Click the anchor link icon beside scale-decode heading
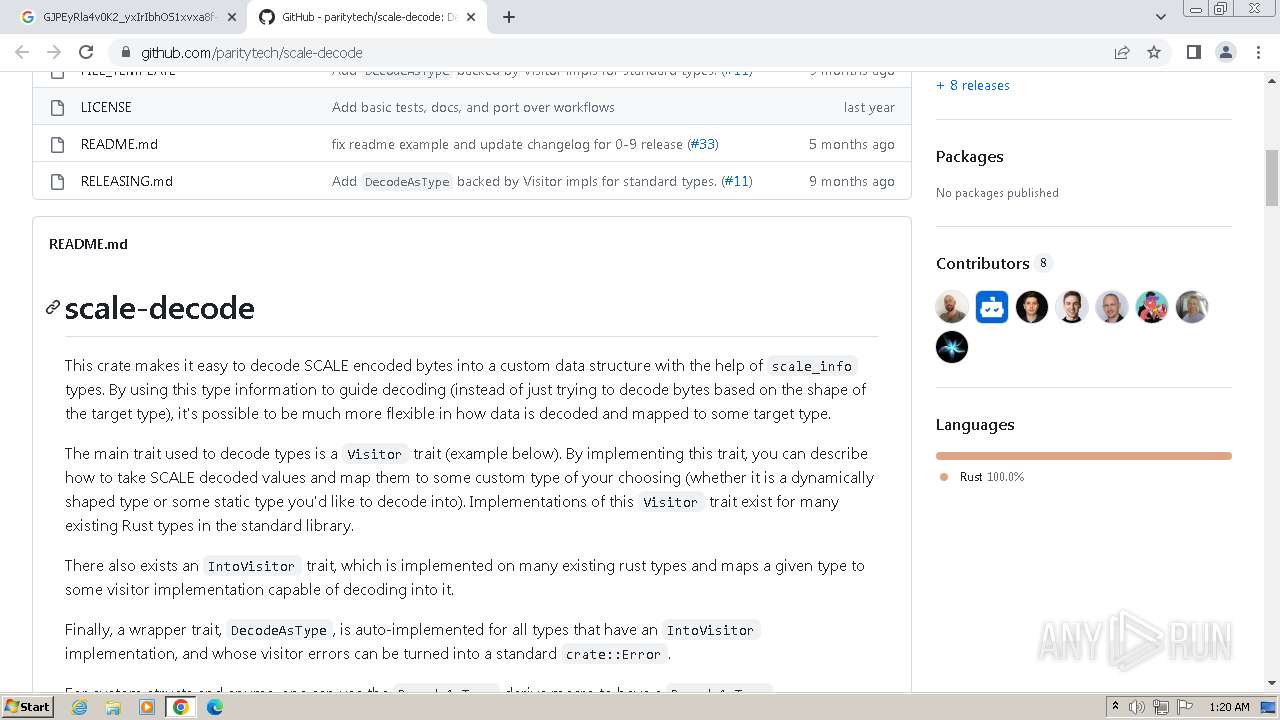Image resolution: width=1280 pixels, height=720 pixels. [53, 308]
